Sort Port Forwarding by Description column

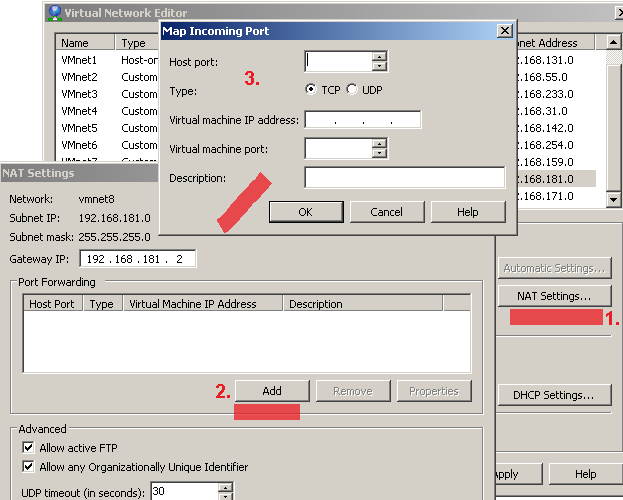363,304
